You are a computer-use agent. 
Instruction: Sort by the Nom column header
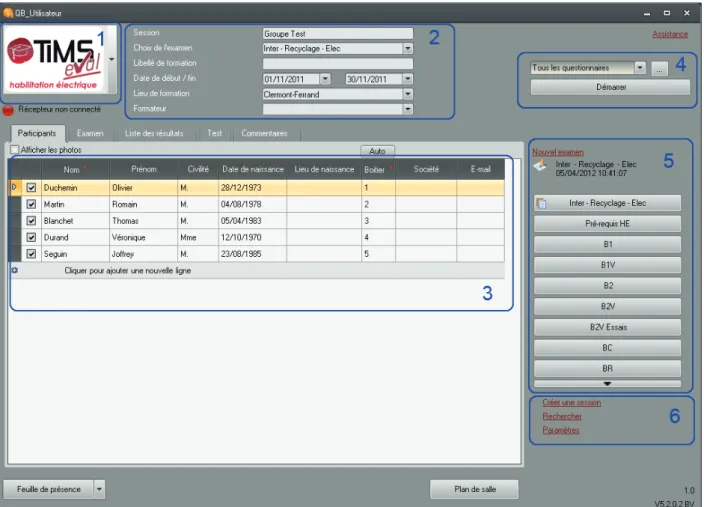coord(75,169)
